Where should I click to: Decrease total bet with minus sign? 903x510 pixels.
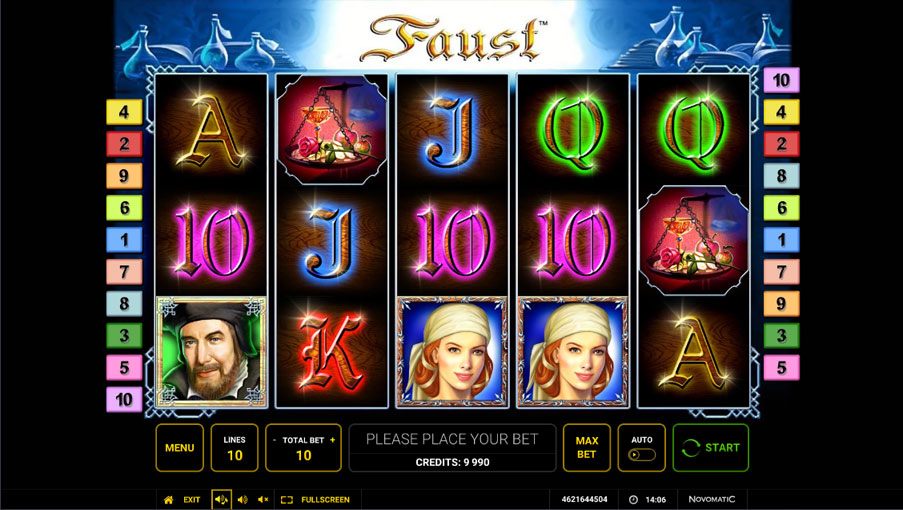(x=275, y=440)
